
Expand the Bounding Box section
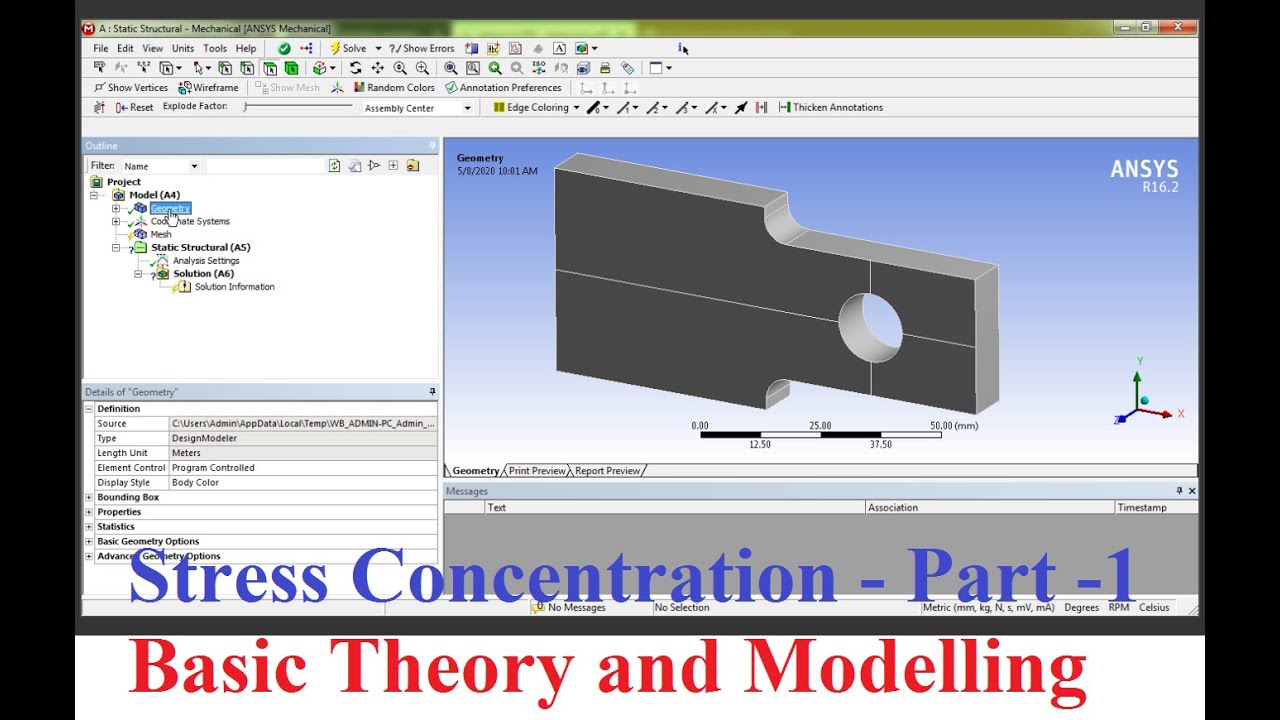coord(89,497)
